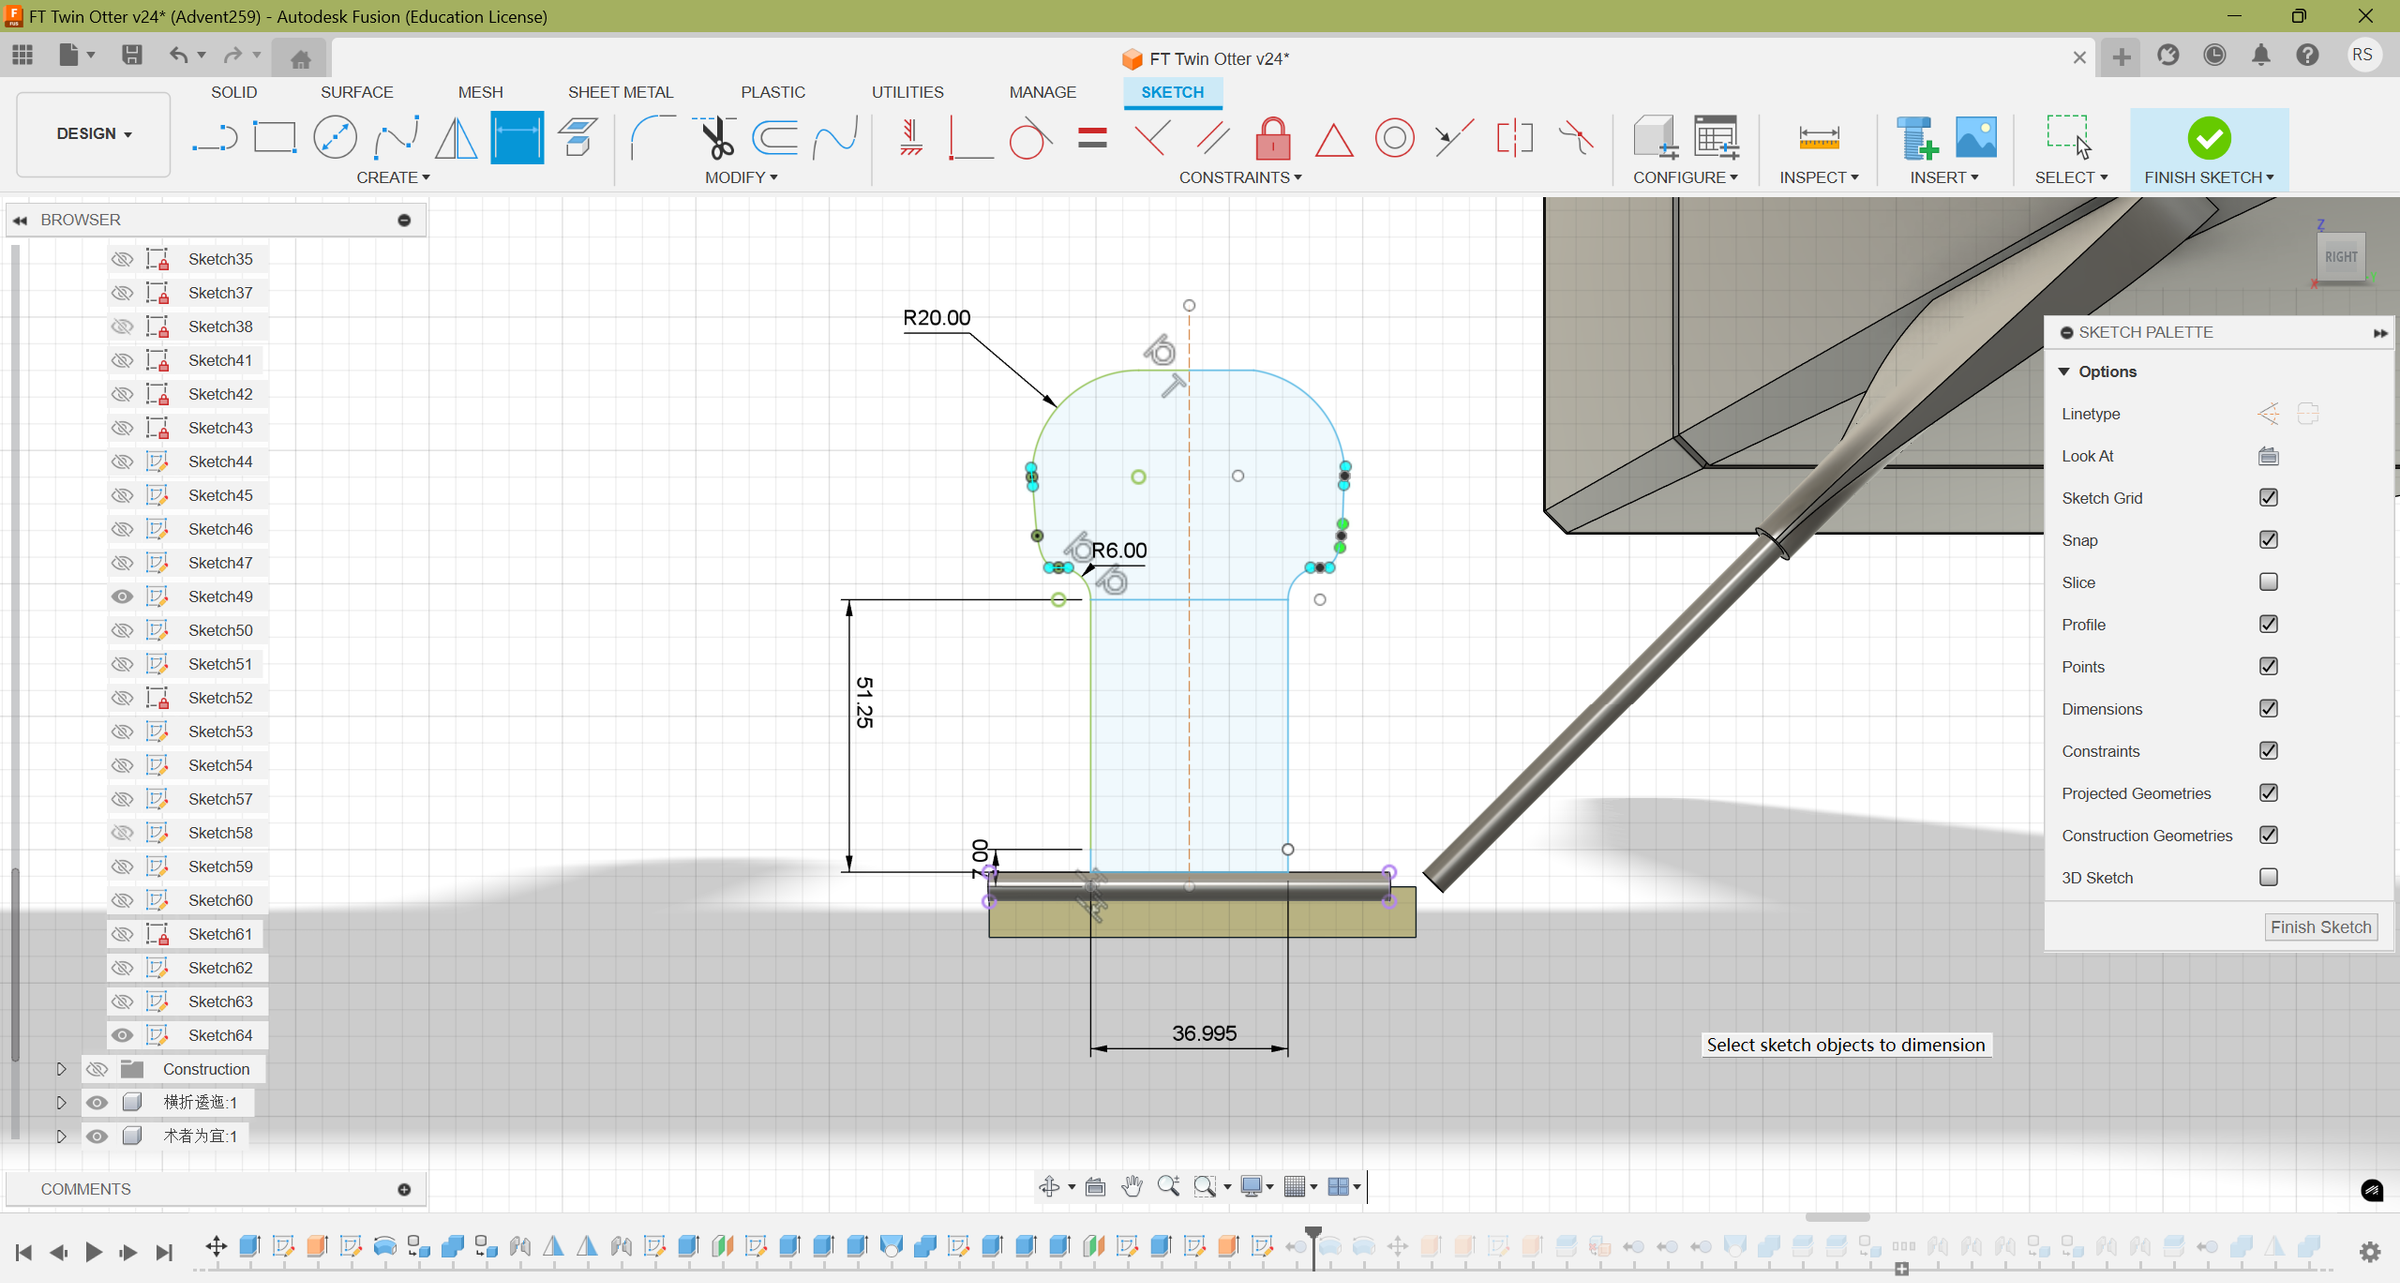
Task: Apply the Fix/UnFix constraint
Action: (1273, 138)
